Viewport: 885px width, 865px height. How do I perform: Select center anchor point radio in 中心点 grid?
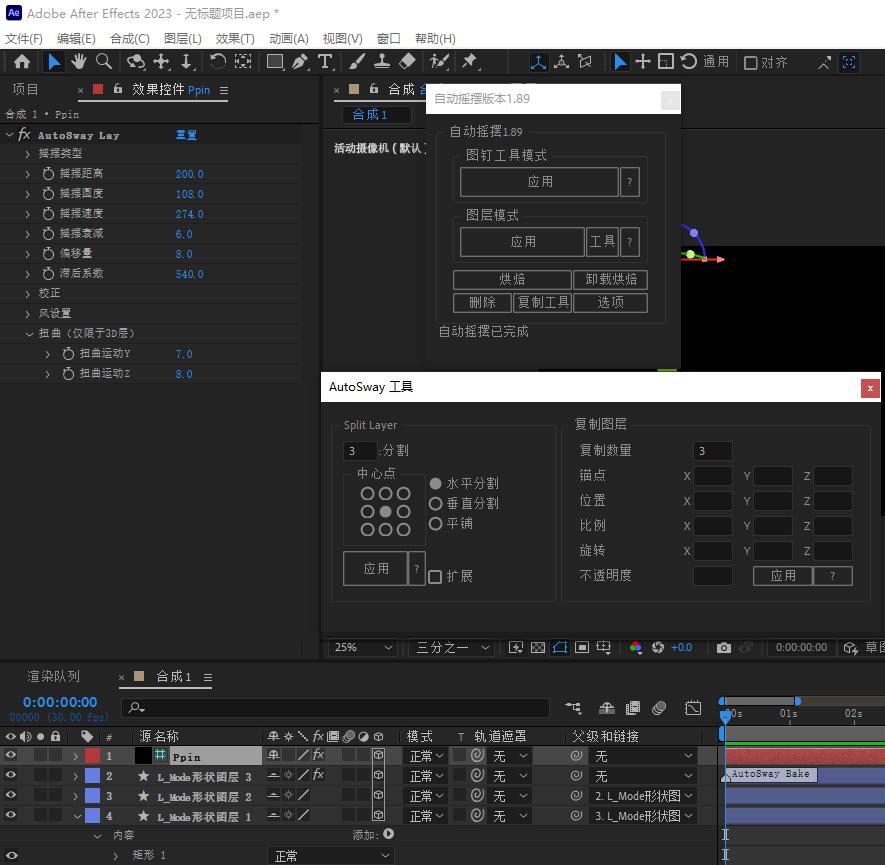pos(385,512)
